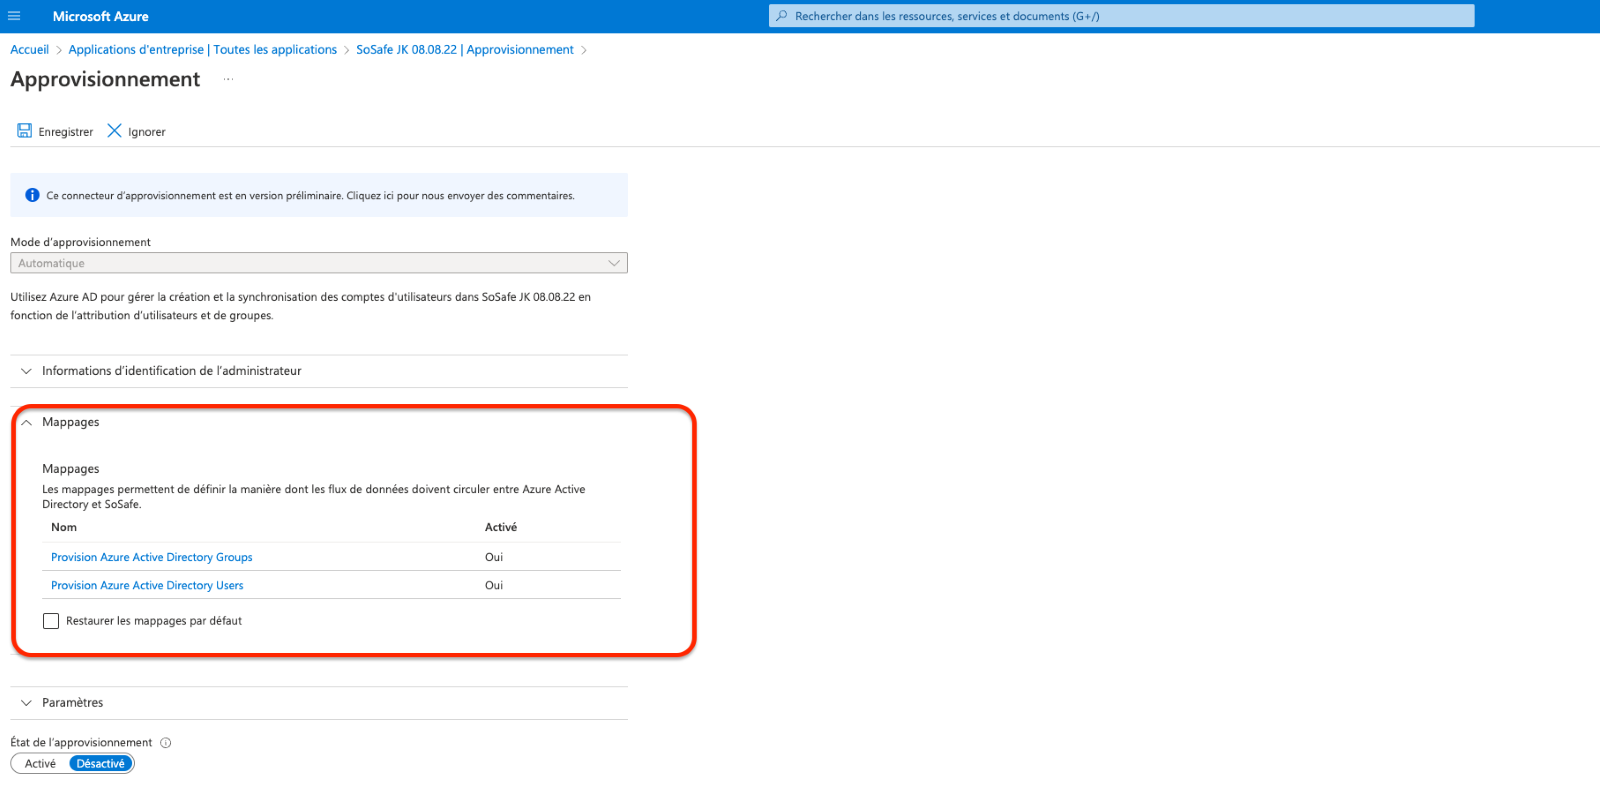Viewport: 1600px width, 803px height.
Task: Select Désactivé provisioning state
Action: coord(101,764)
